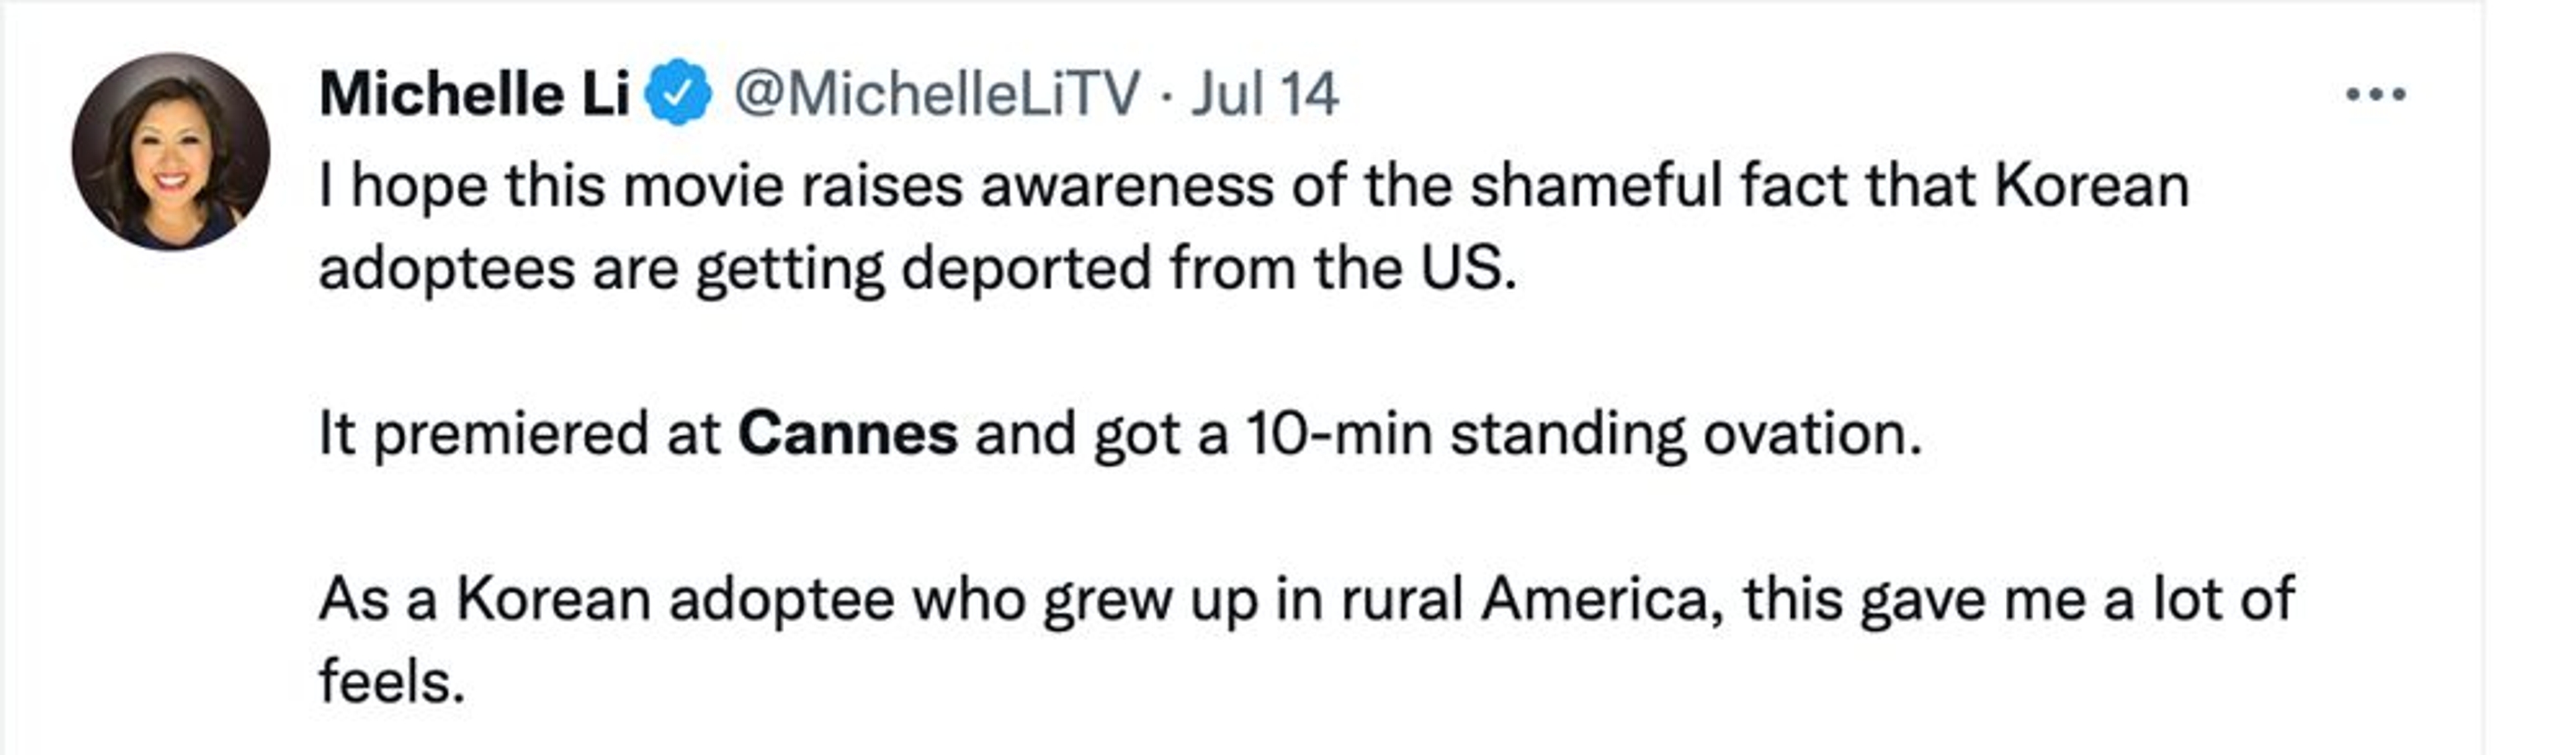Screen dimensions: 2576x755
Task: Click the Jul 14 timestamp
Action: (x=1264, y=95)
